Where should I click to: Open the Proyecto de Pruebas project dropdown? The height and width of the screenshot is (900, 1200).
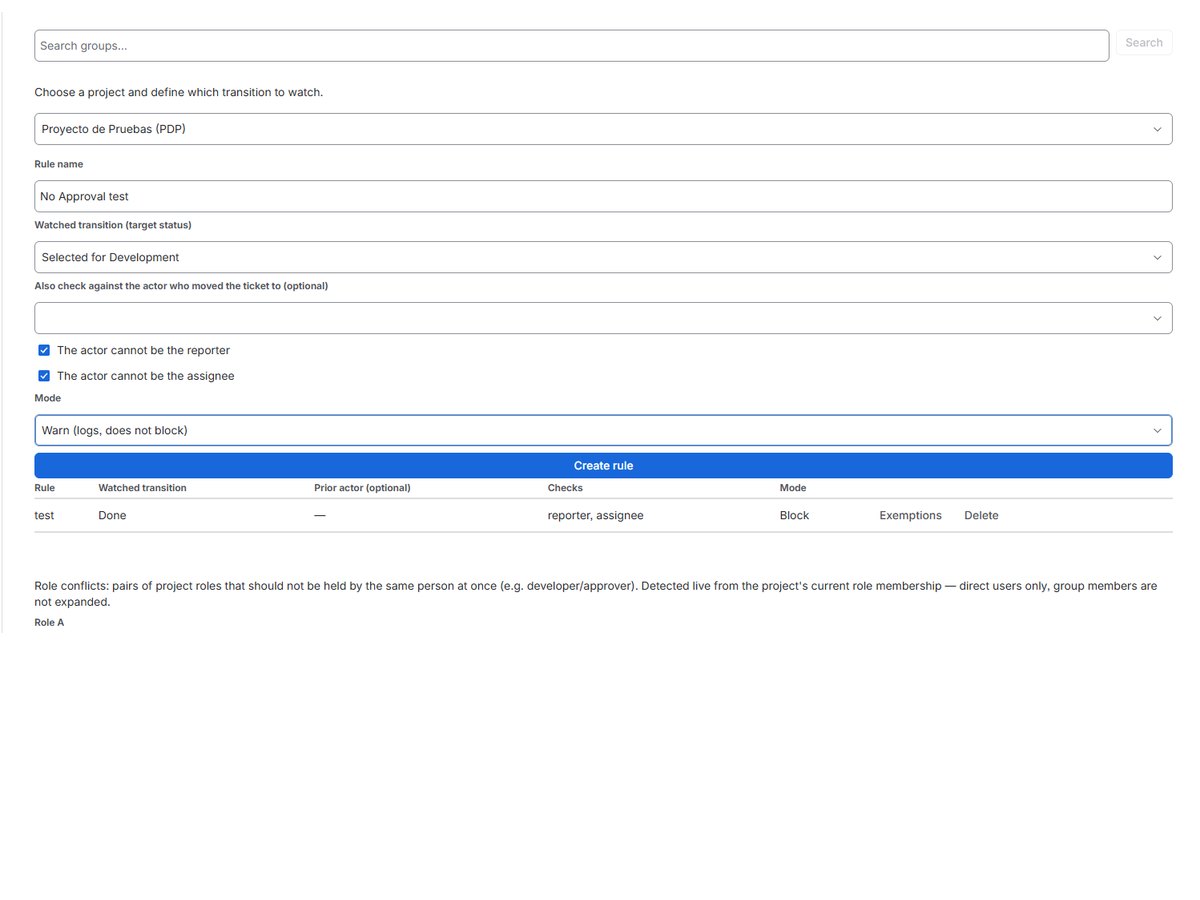tap(603, 129)
